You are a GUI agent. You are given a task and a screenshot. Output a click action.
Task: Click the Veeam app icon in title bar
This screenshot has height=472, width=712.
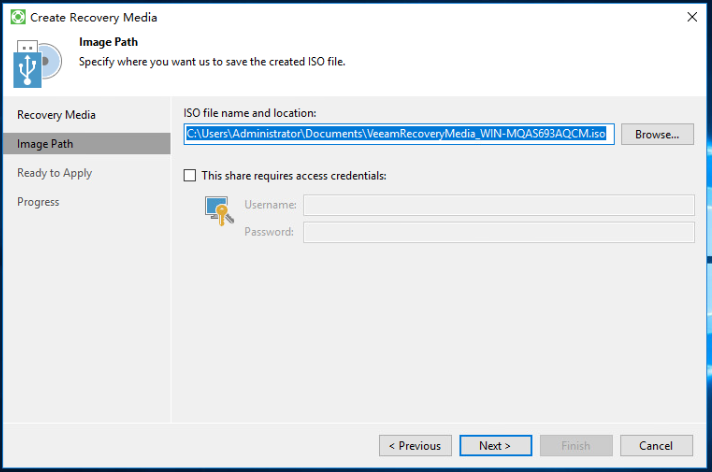pos(18,17)
